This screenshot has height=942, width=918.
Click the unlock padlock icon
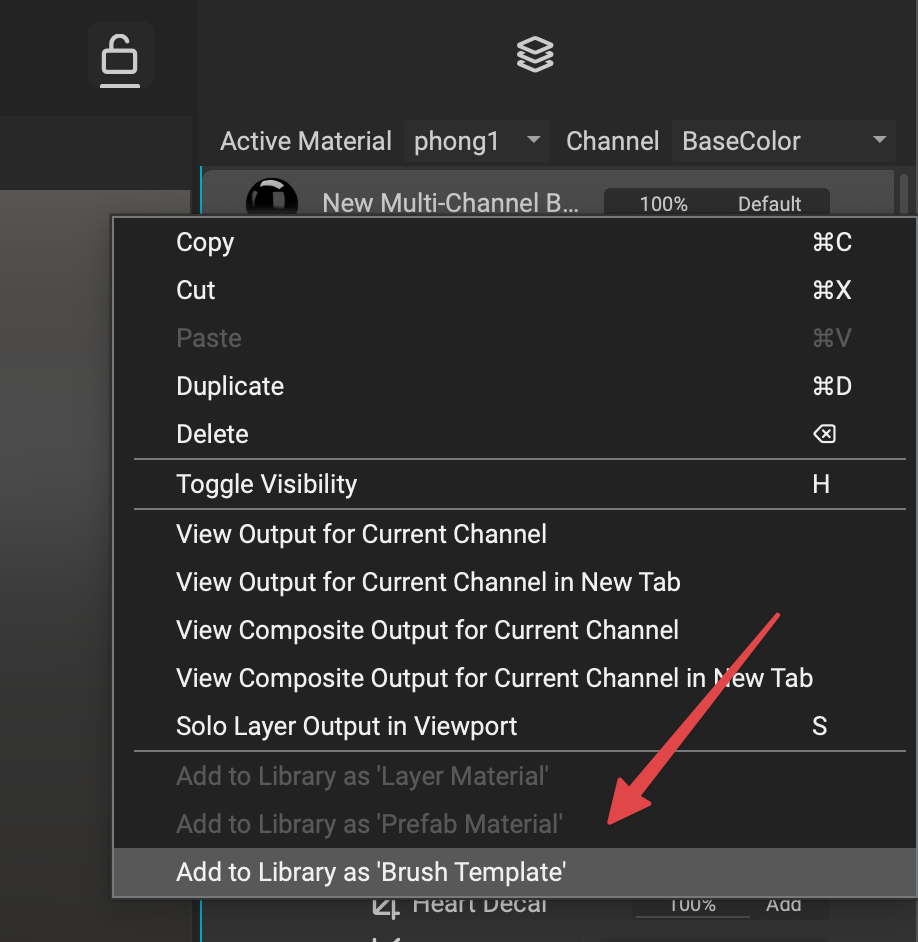tap(120, 55)
